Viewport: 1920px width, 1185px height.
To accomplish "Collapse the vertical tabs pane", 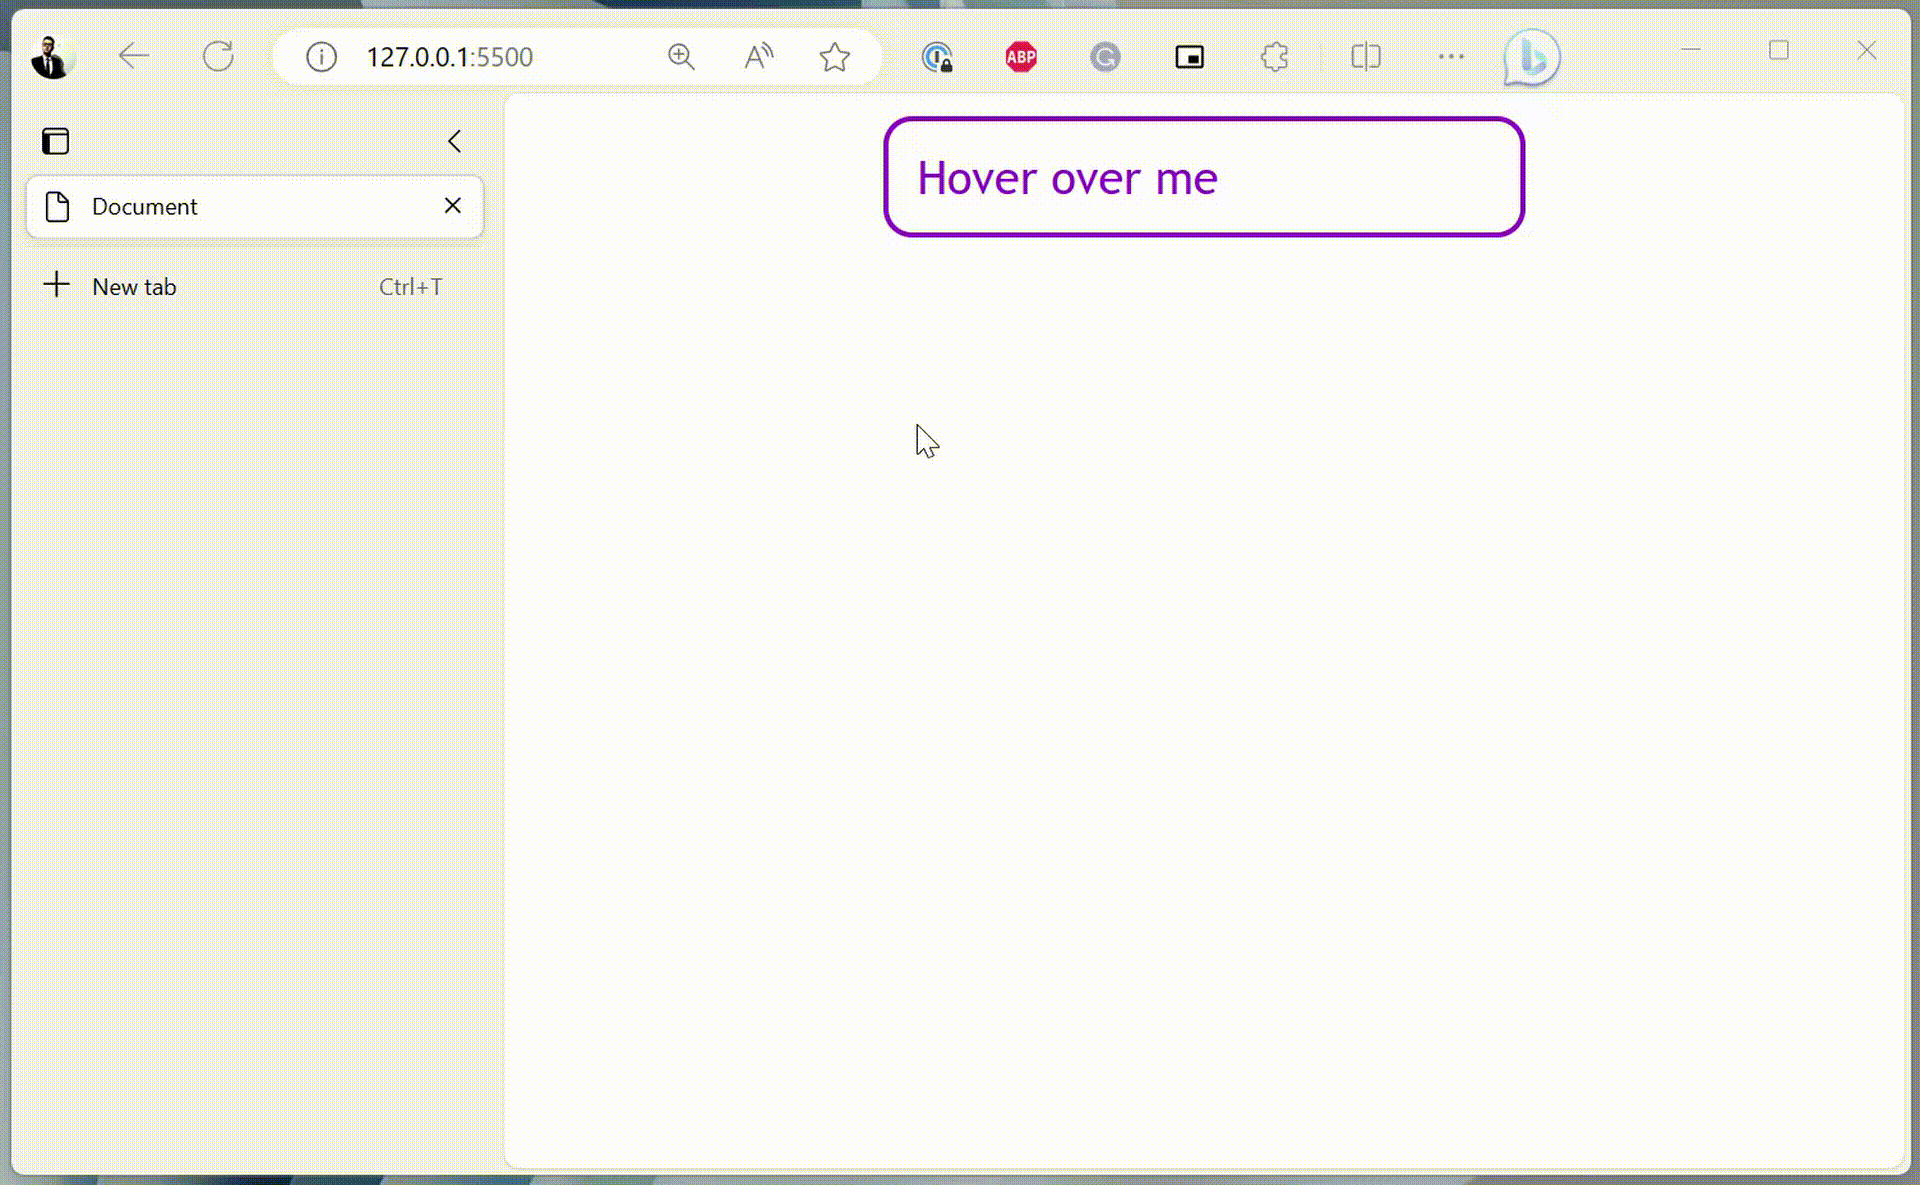I will click(455, 141).
